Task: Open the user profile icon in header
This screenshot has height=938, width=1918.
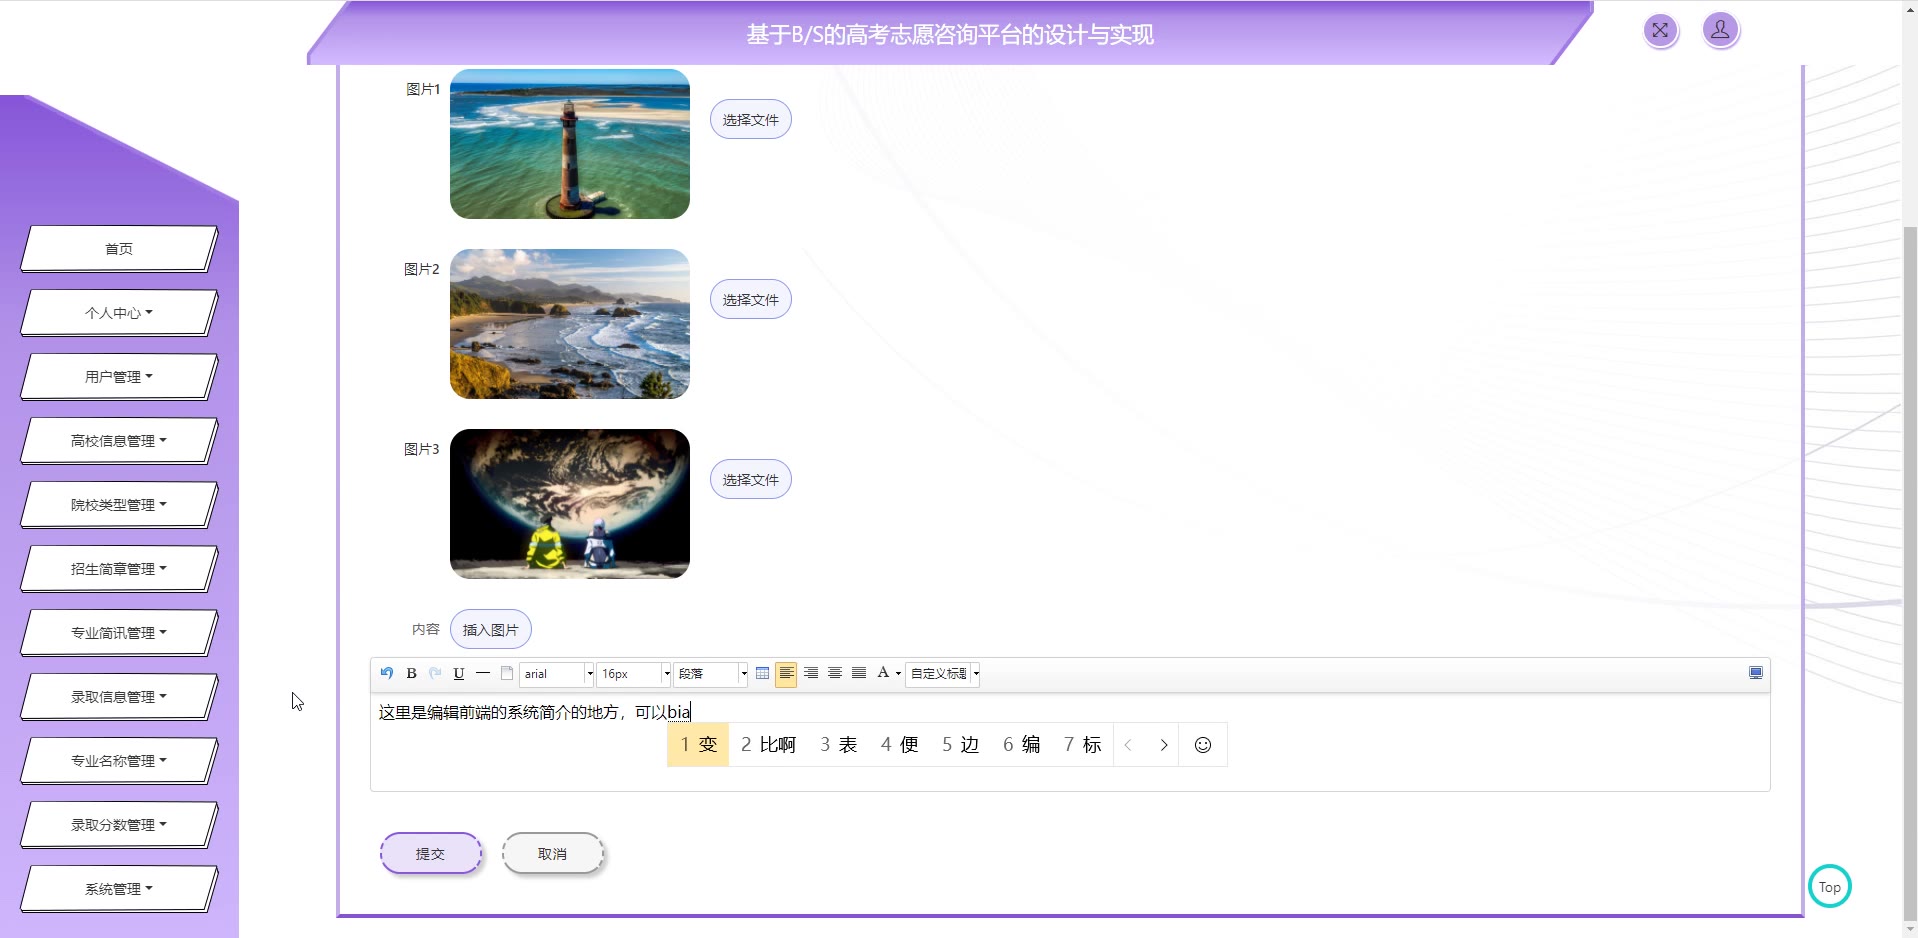Action: pyautogui.click(x=1720, y=30)
